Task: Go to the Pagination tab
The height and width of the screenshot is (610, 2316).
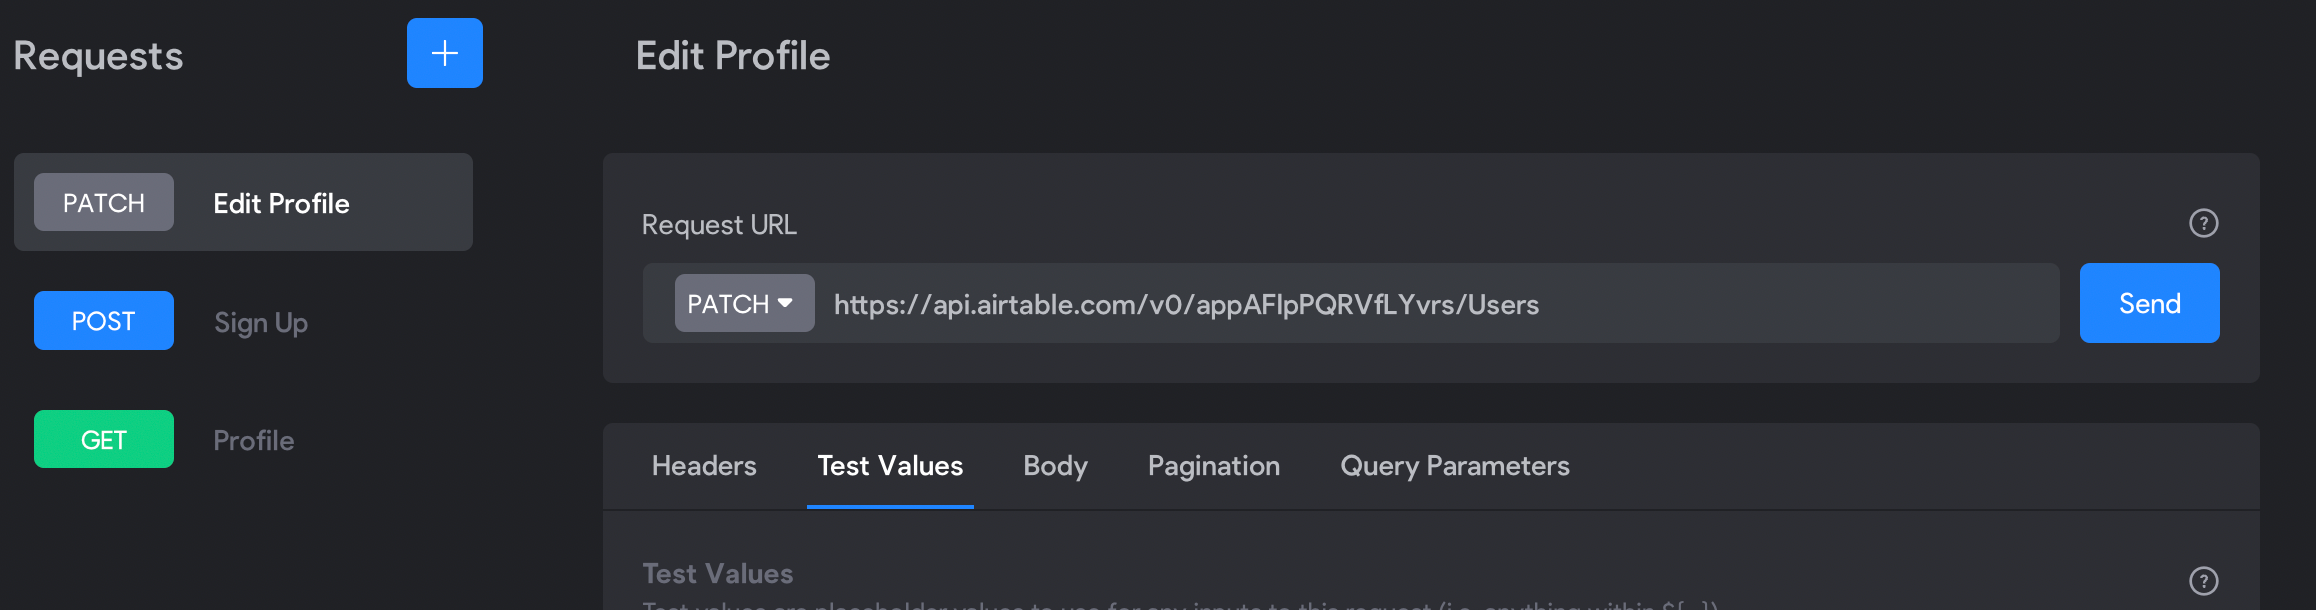Action: (1214, 466)
